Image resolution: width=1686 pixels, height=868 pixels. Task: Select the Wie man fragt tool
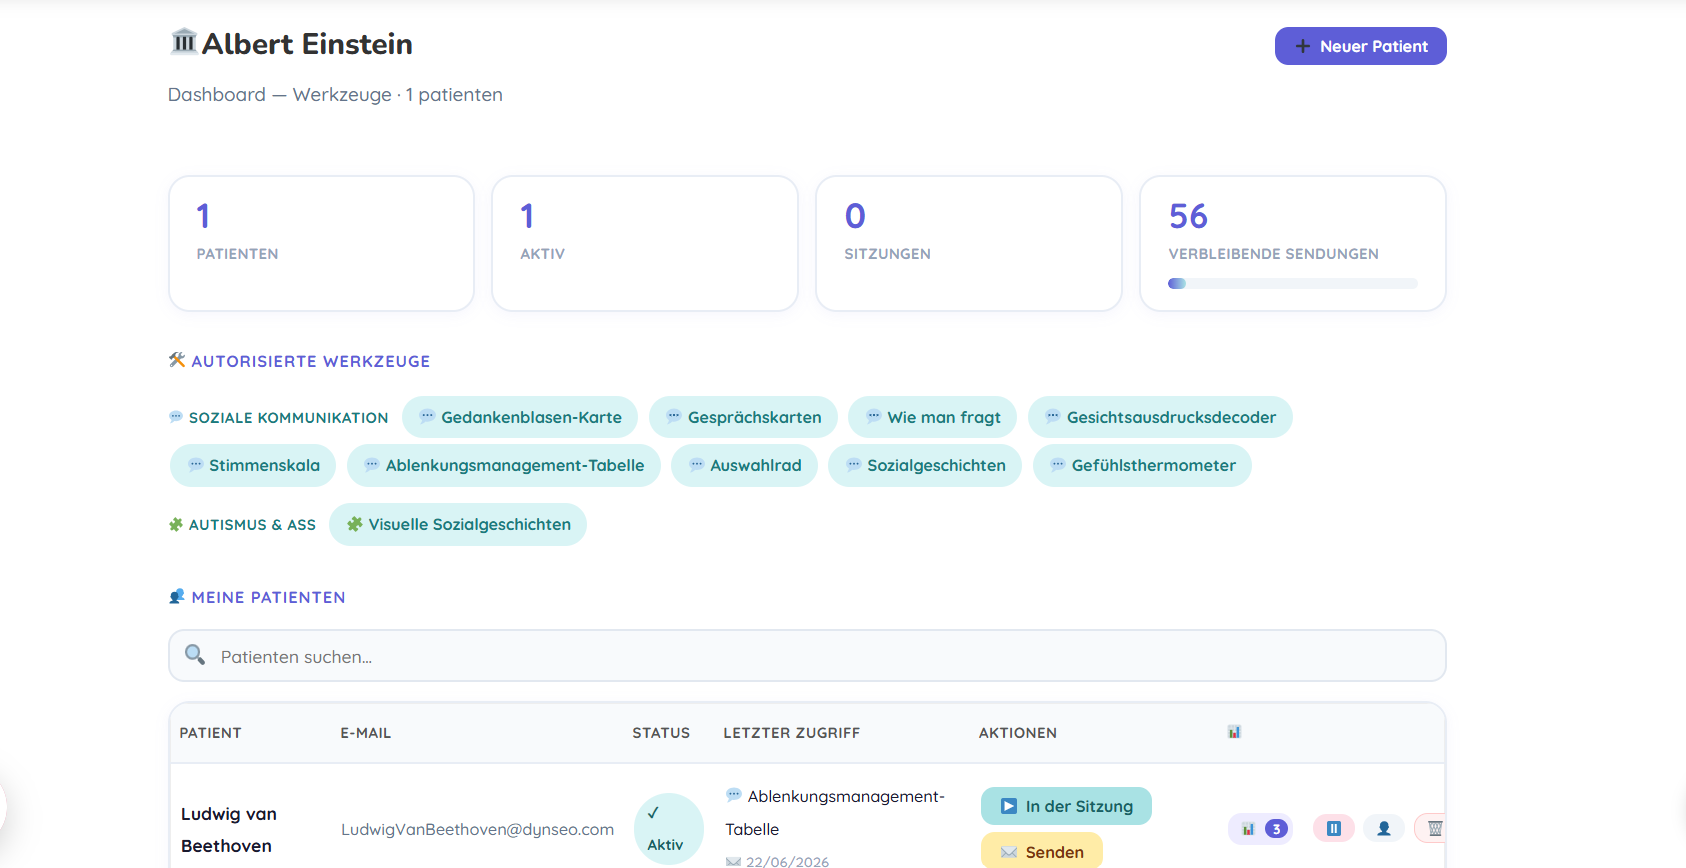(x=932, y=417)
